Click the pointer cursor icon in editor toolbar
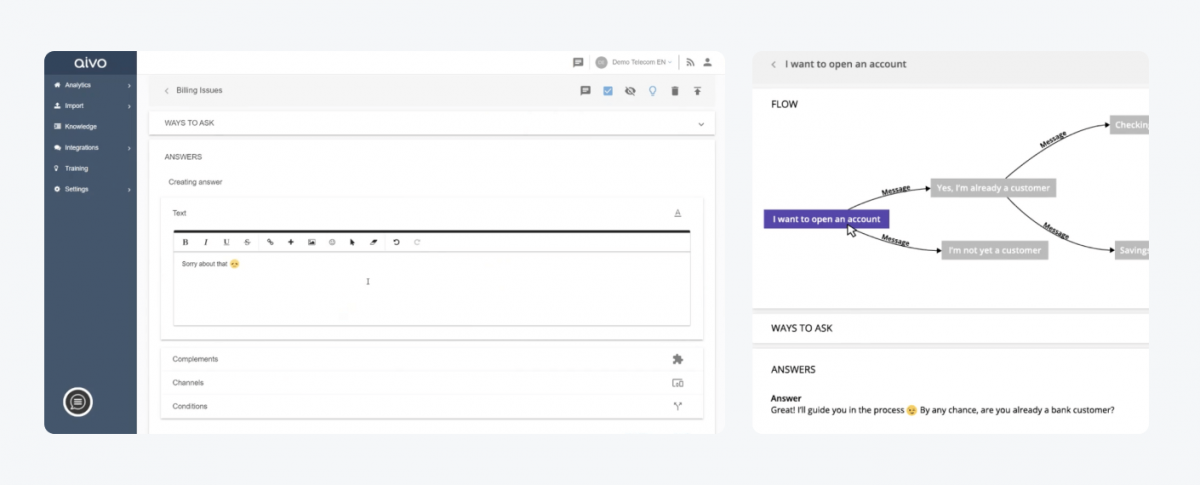 coord(352,242)
